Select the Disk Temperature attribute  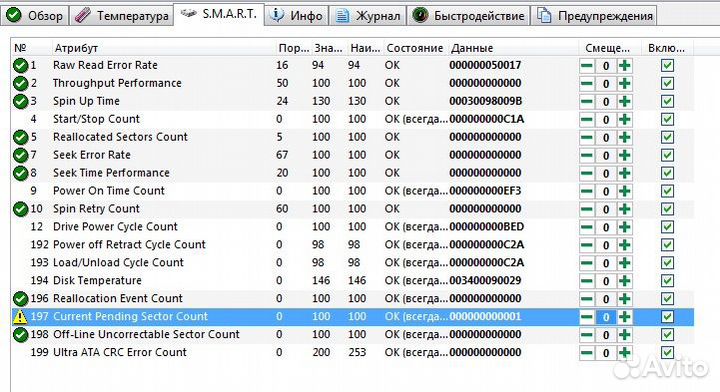tap(352, 280)
